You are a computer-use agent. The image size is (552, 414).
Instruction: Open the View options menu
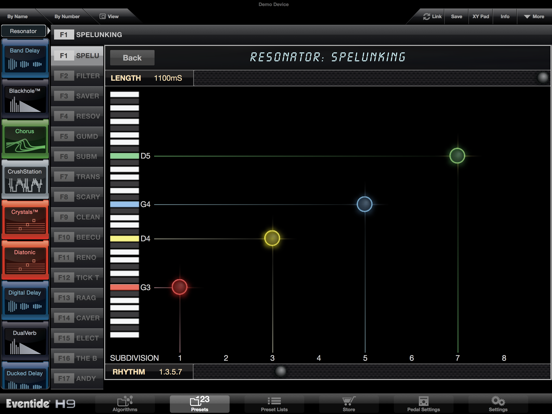109,17
